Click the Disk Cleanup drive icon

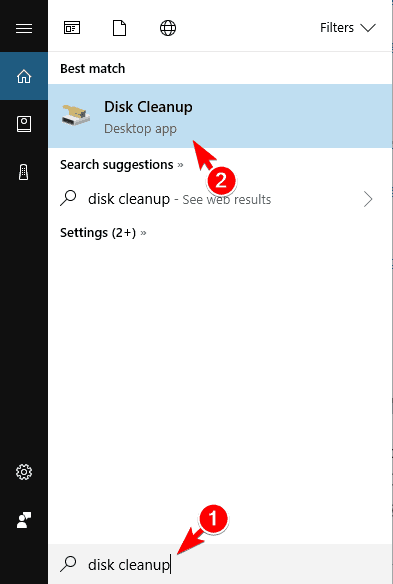[76, 115]
